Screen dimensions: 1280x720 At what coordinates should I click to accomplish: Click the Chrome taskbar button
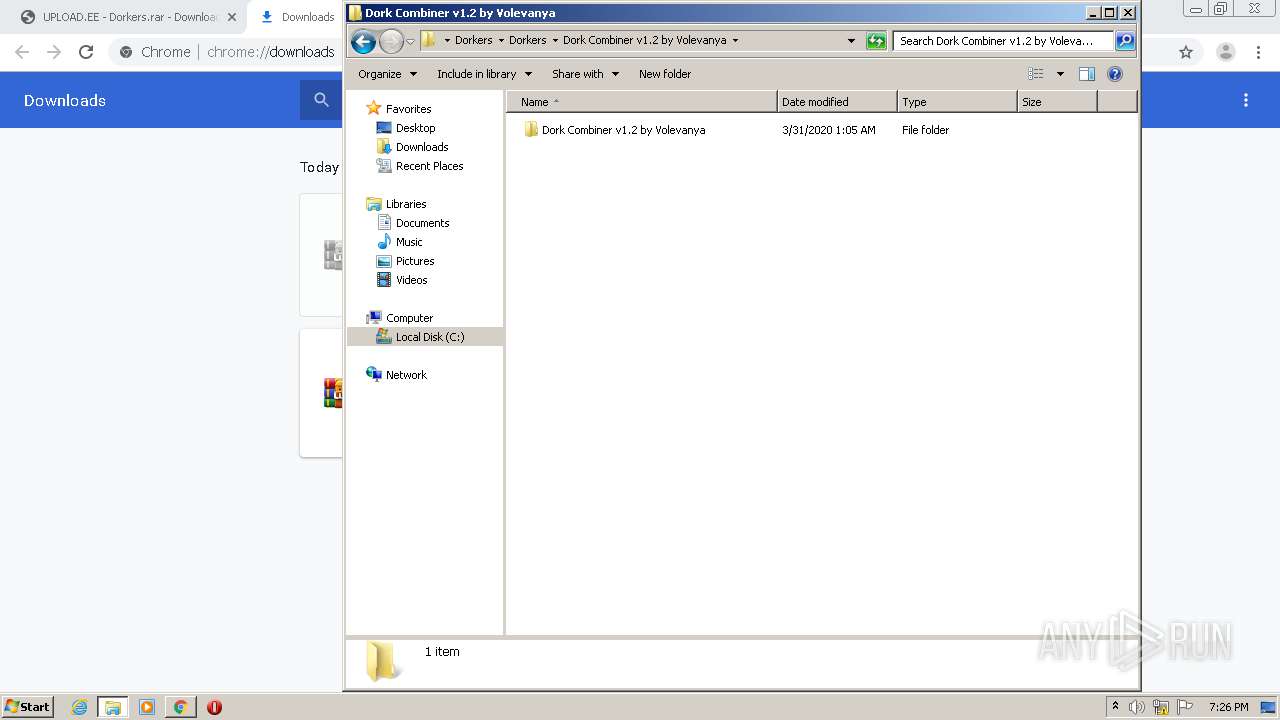pos(180,707)
